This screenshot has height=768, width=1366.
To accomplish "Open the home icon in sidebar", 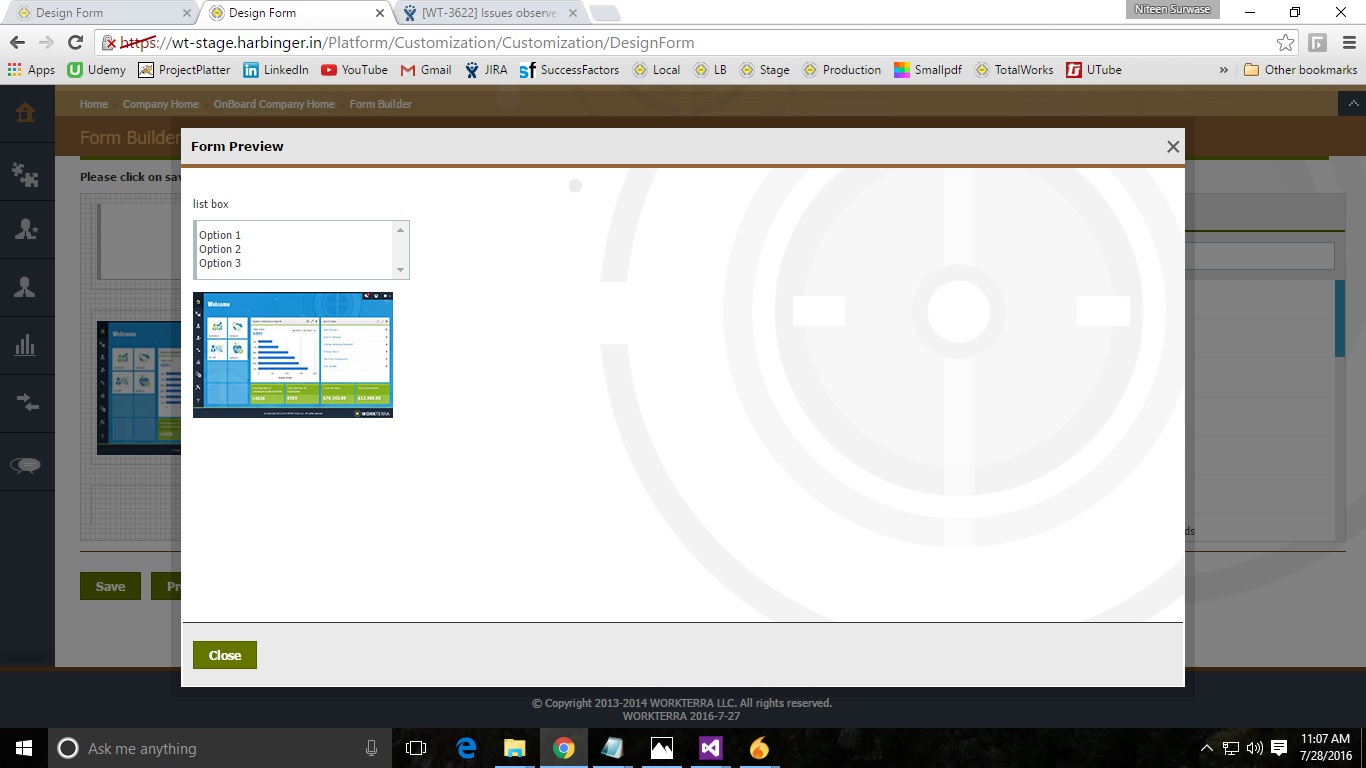I will (26, 113).
